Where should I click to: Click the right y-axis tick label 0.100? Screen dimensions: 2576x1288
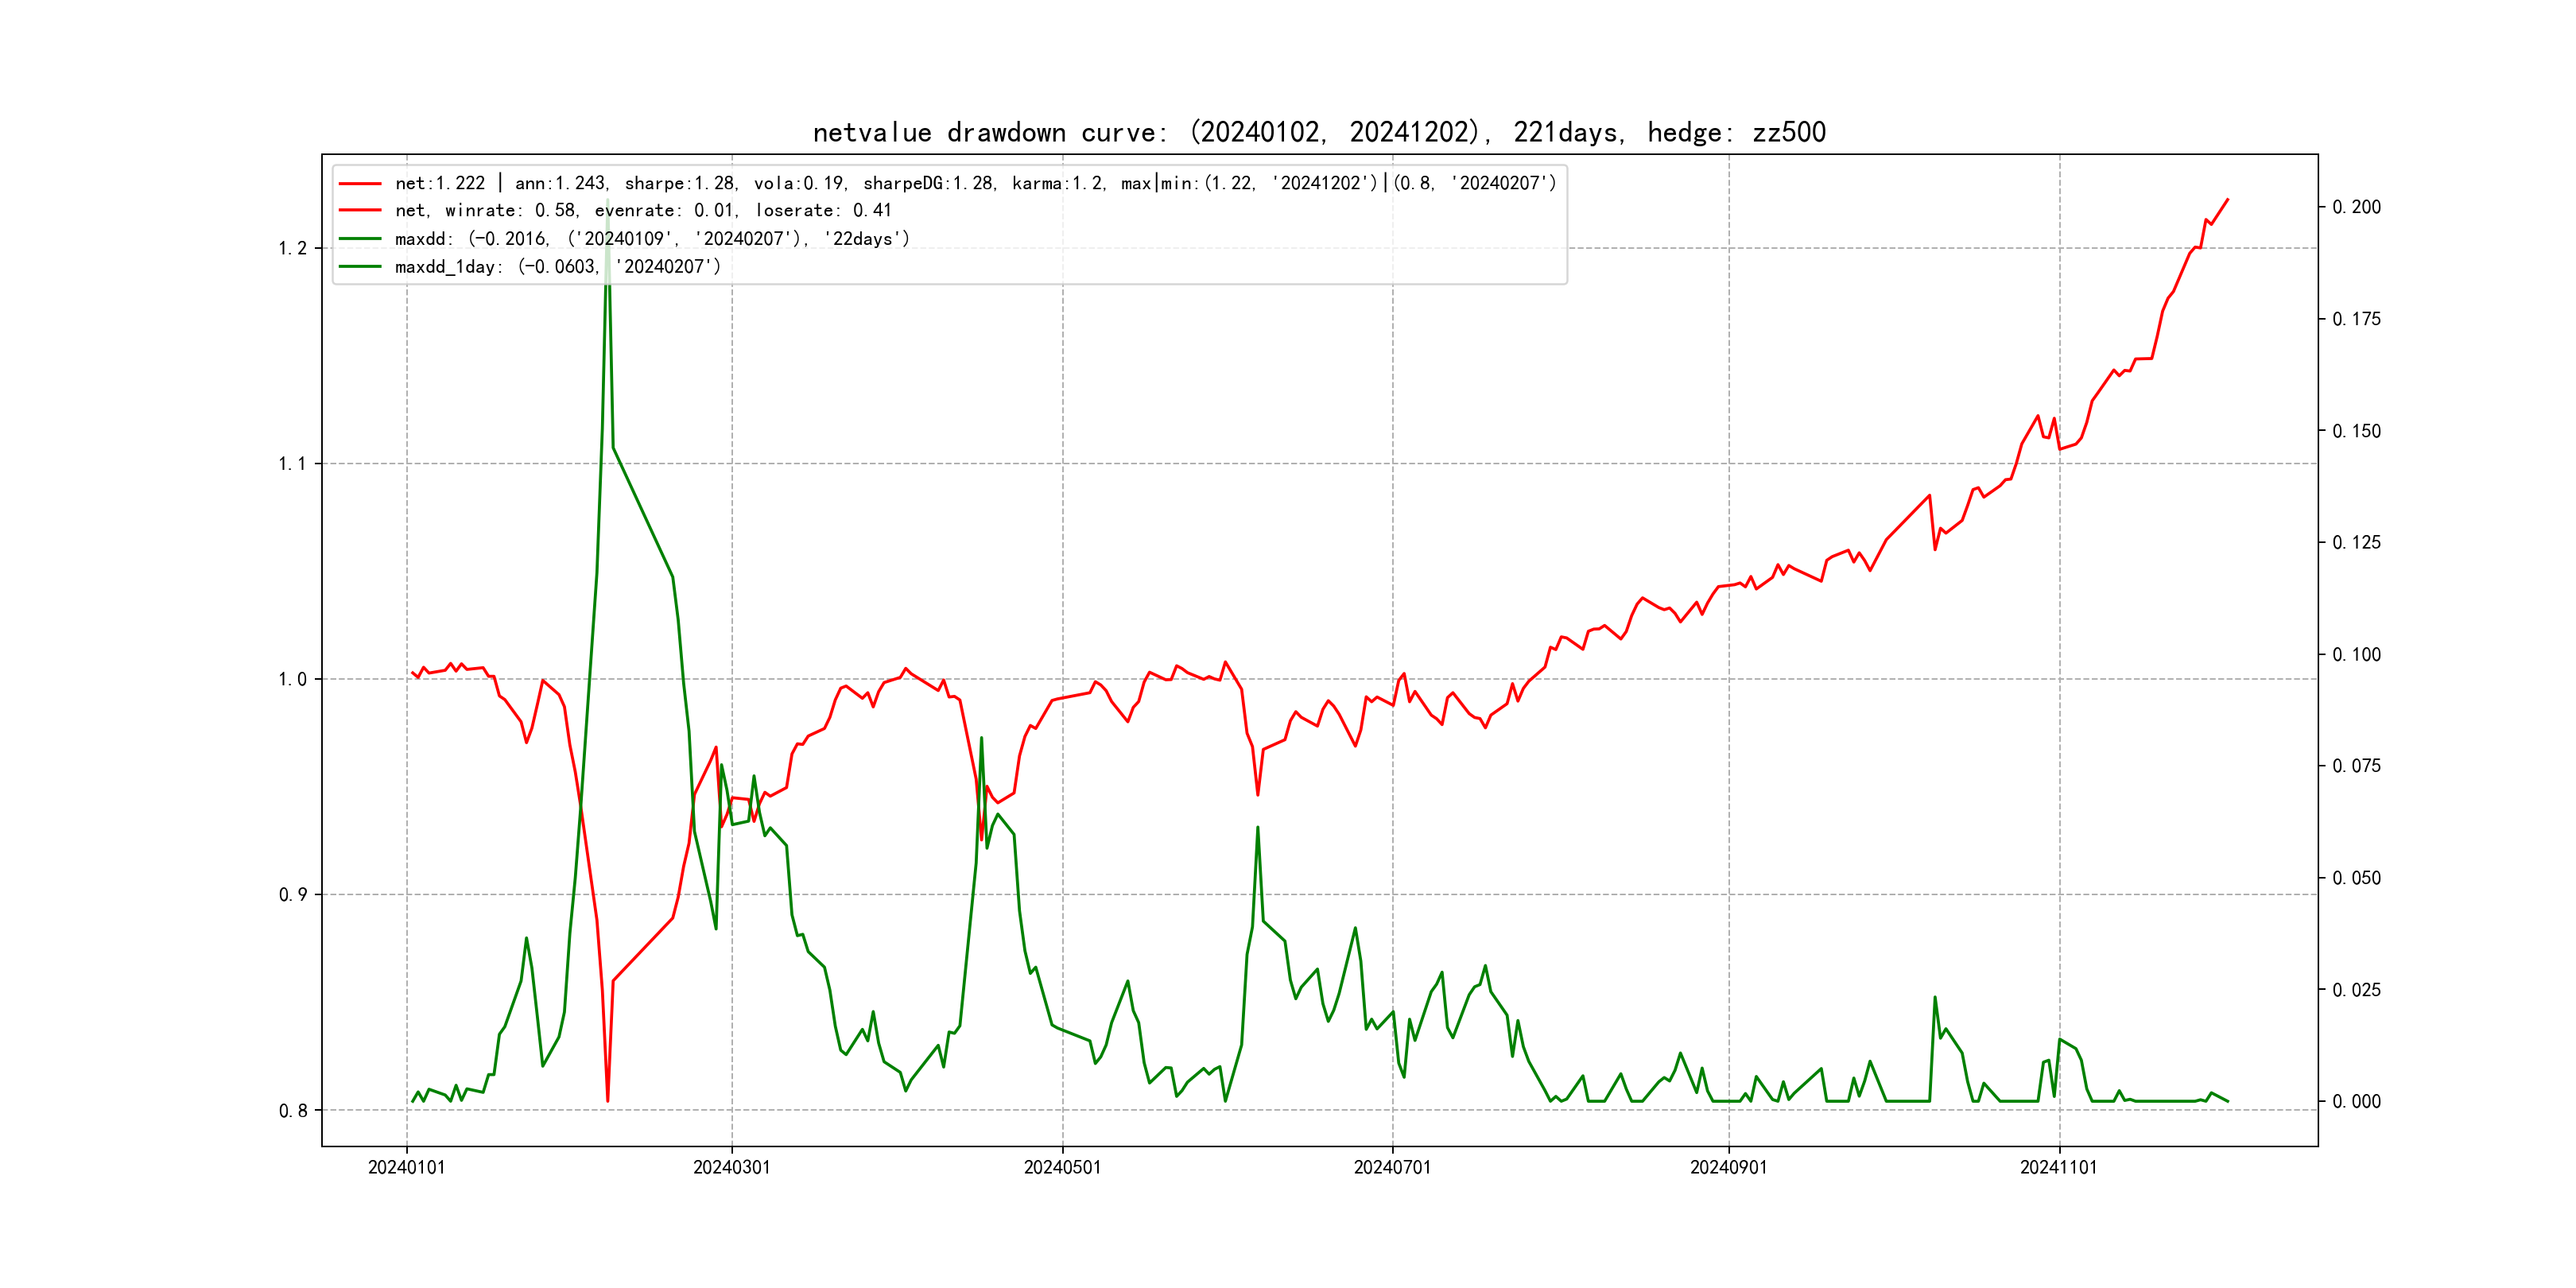click(2356, 655)
